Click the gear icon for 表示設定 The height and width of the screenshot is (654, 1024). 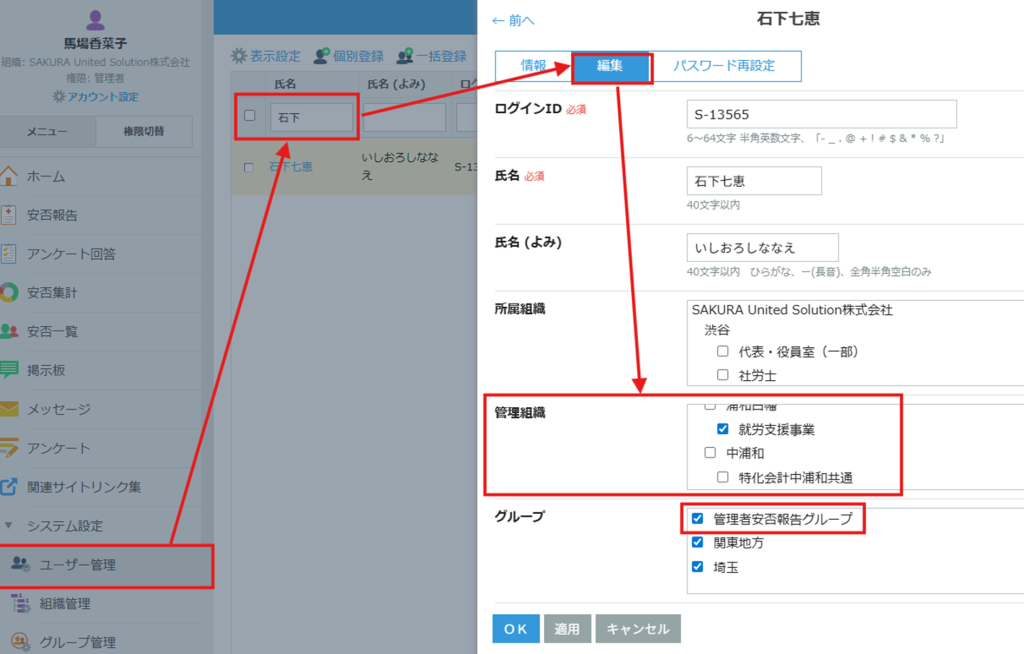(239, 56)
